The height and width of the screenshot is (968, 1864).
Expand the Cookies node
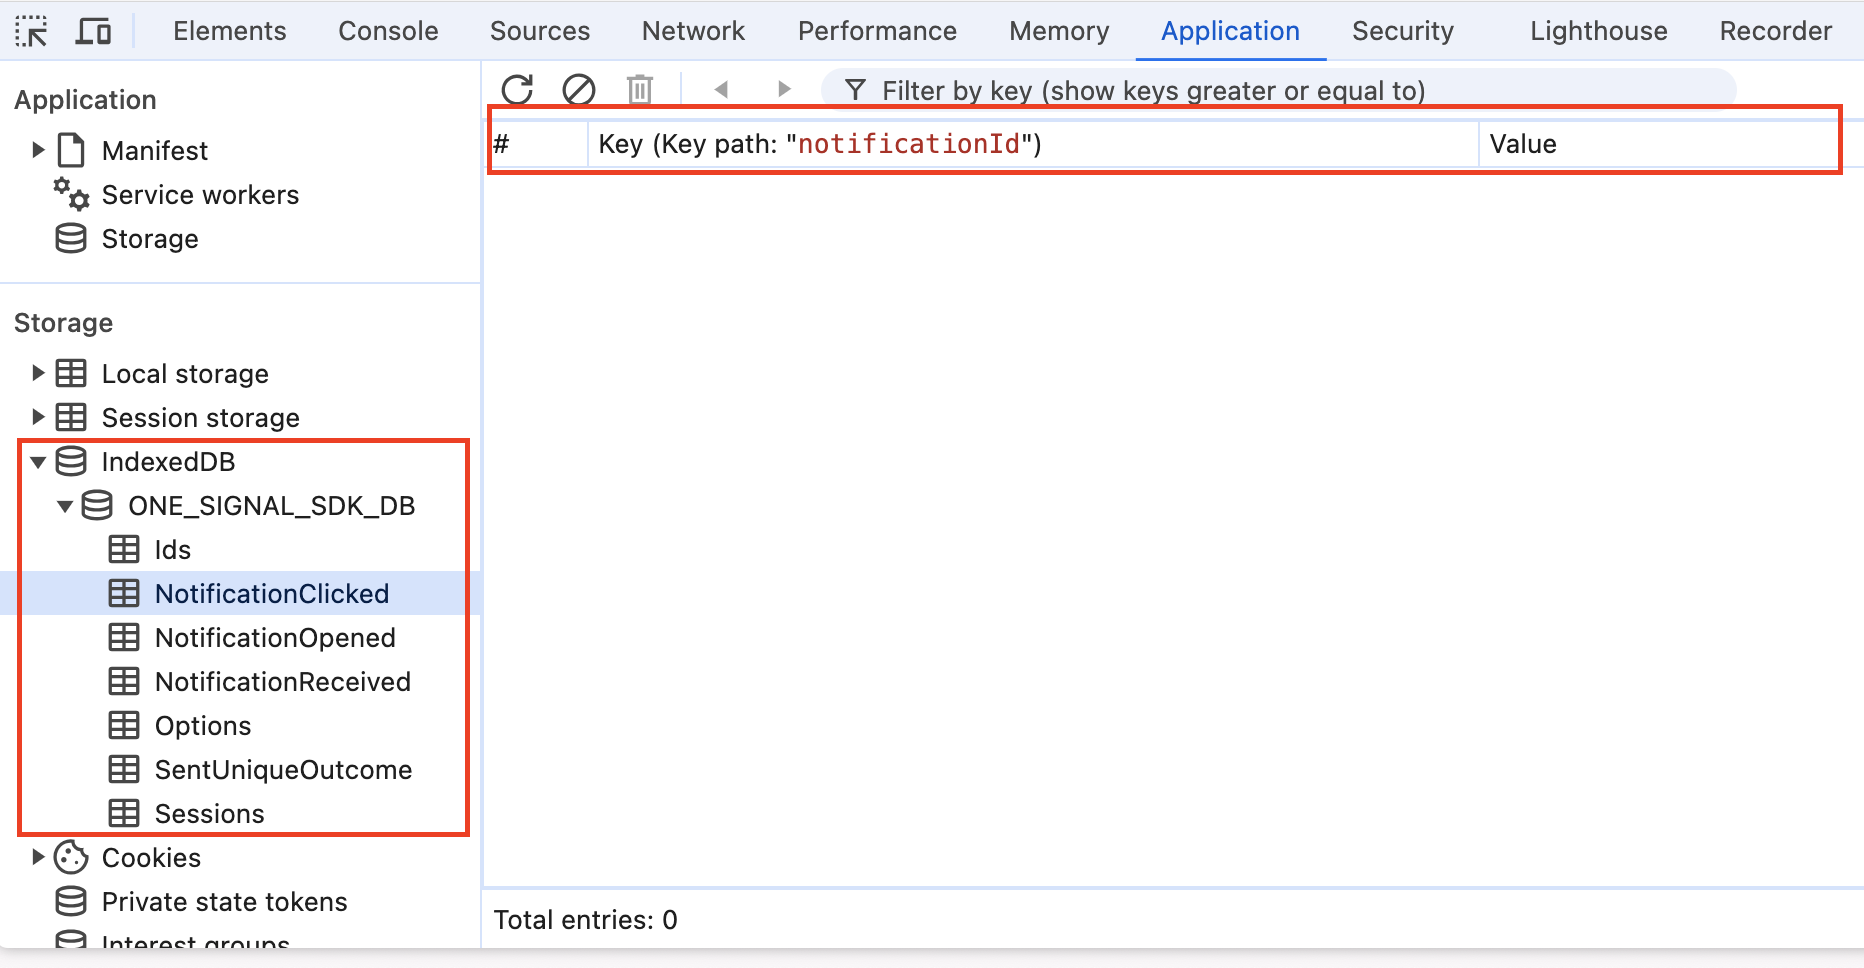pyautogui.click(x=38, y=857)
